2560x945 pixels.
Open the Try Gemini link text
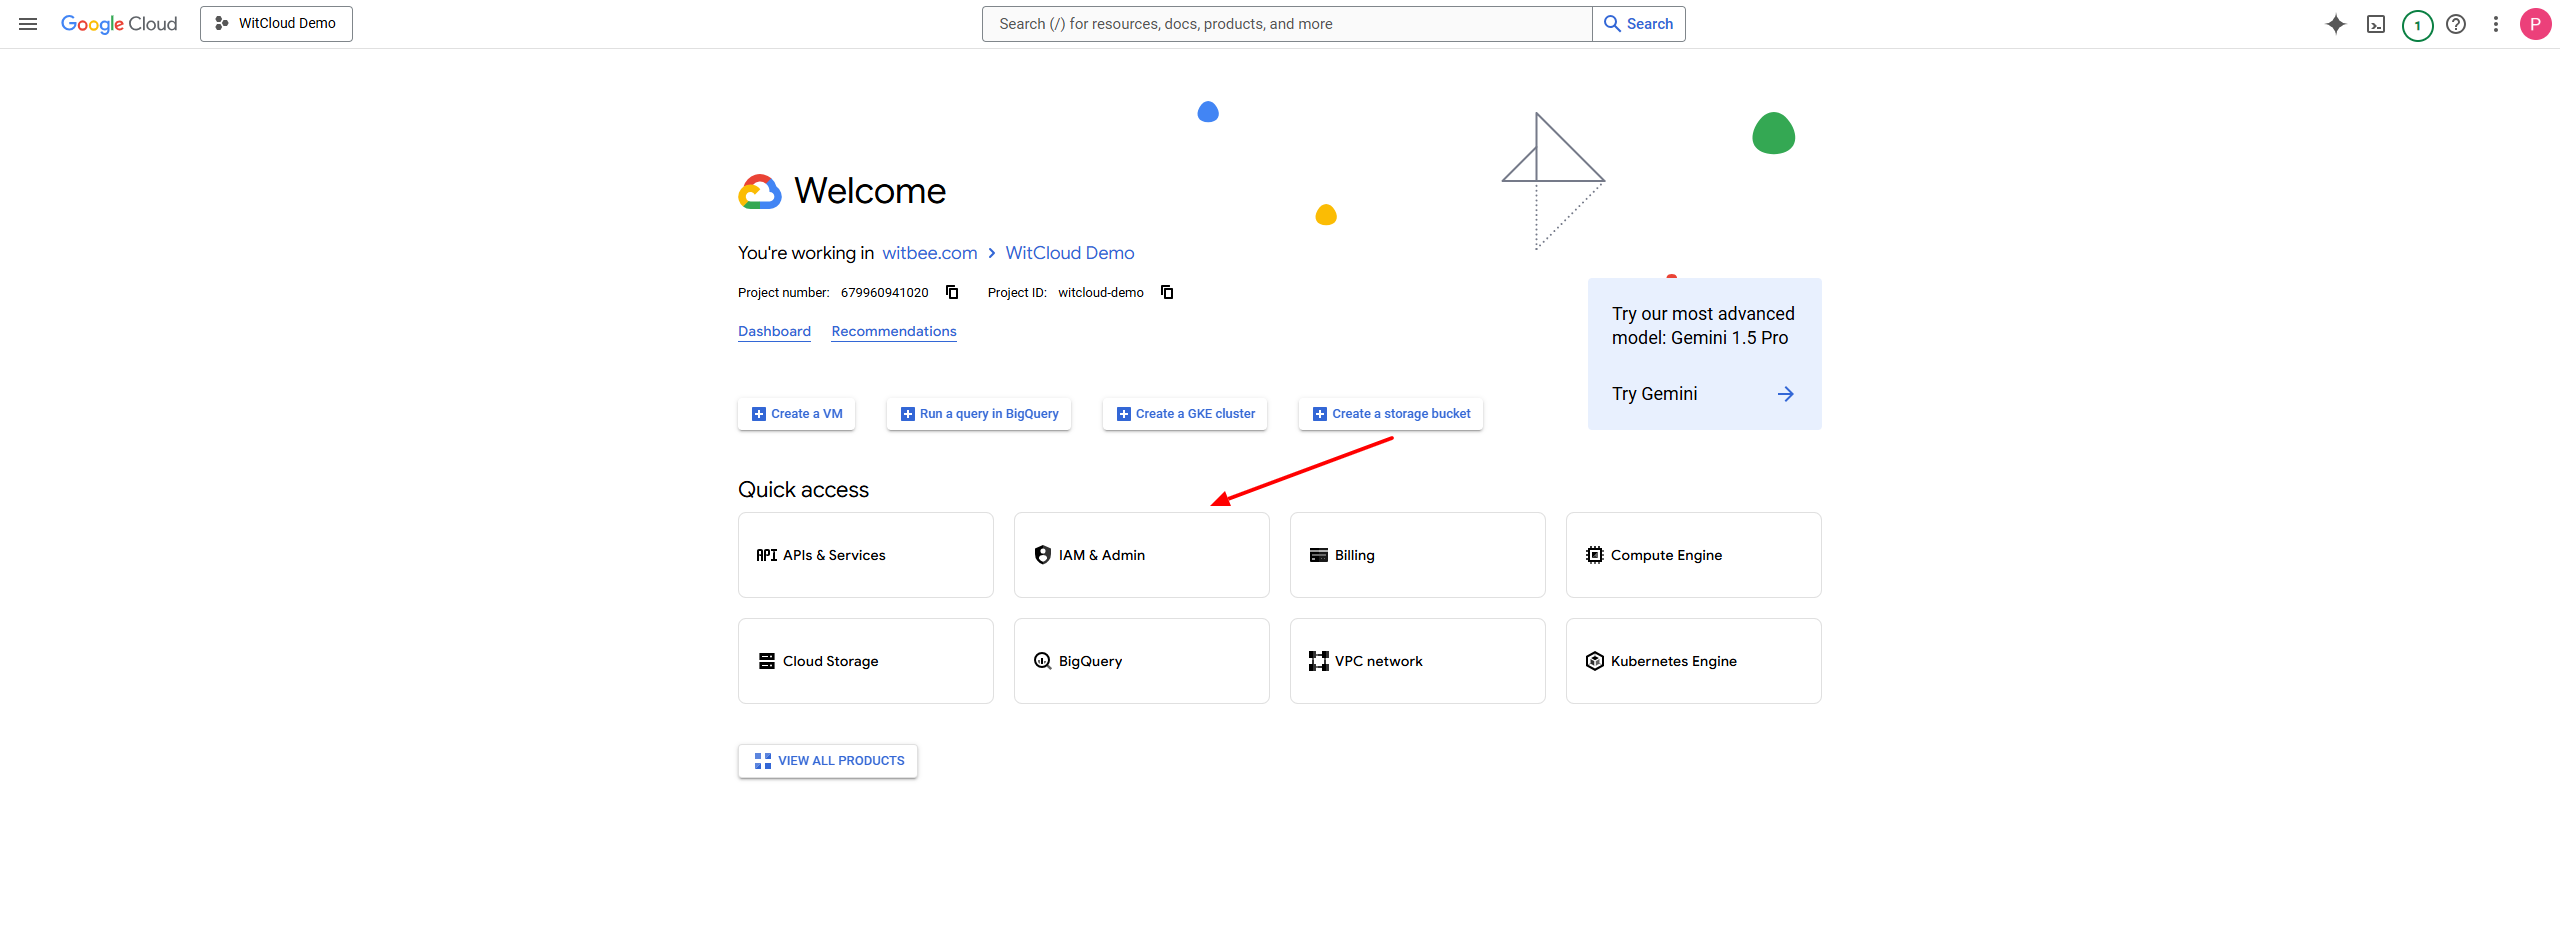1654,394
